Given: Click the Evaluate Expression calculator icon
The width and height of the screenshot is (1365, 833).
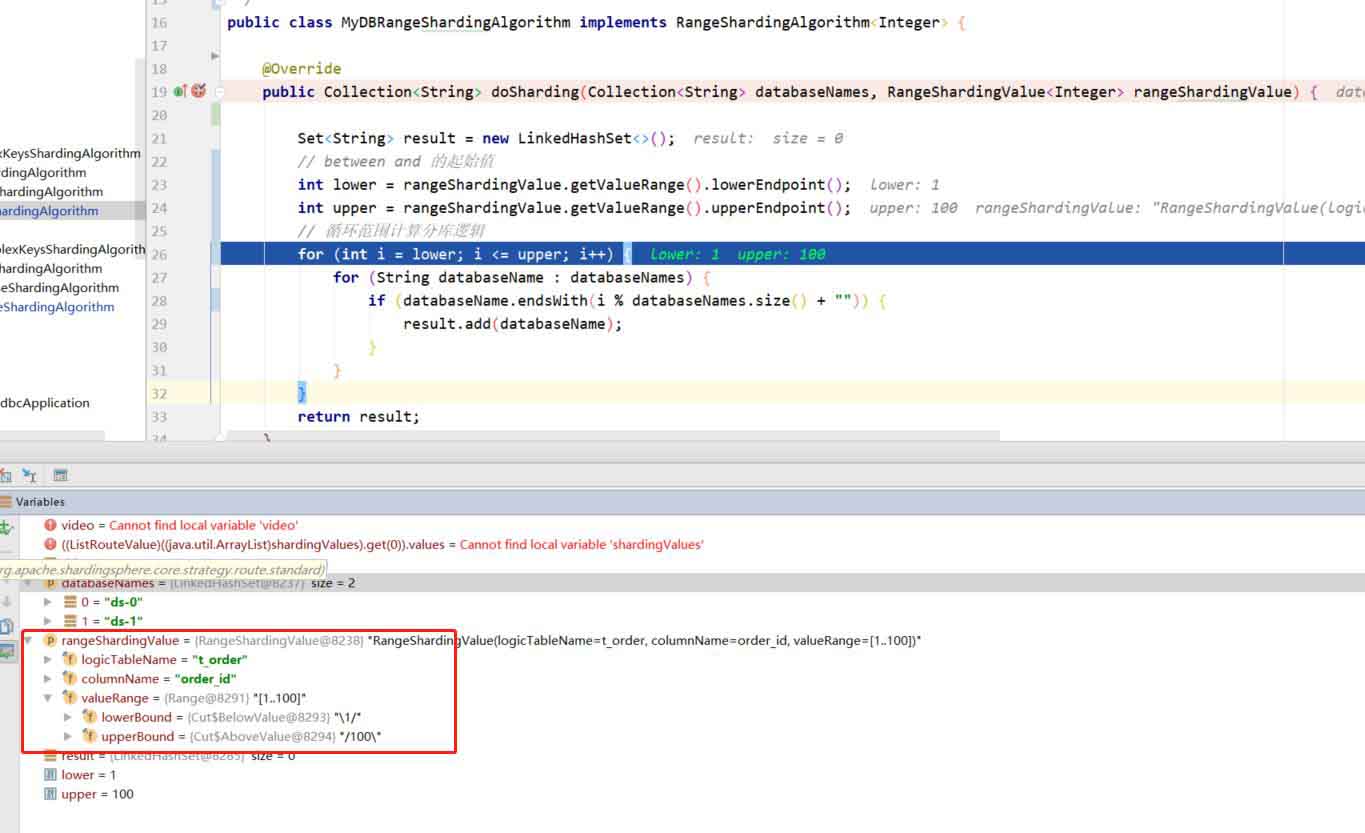Looking at the screenshot, I should pos(61,476).
